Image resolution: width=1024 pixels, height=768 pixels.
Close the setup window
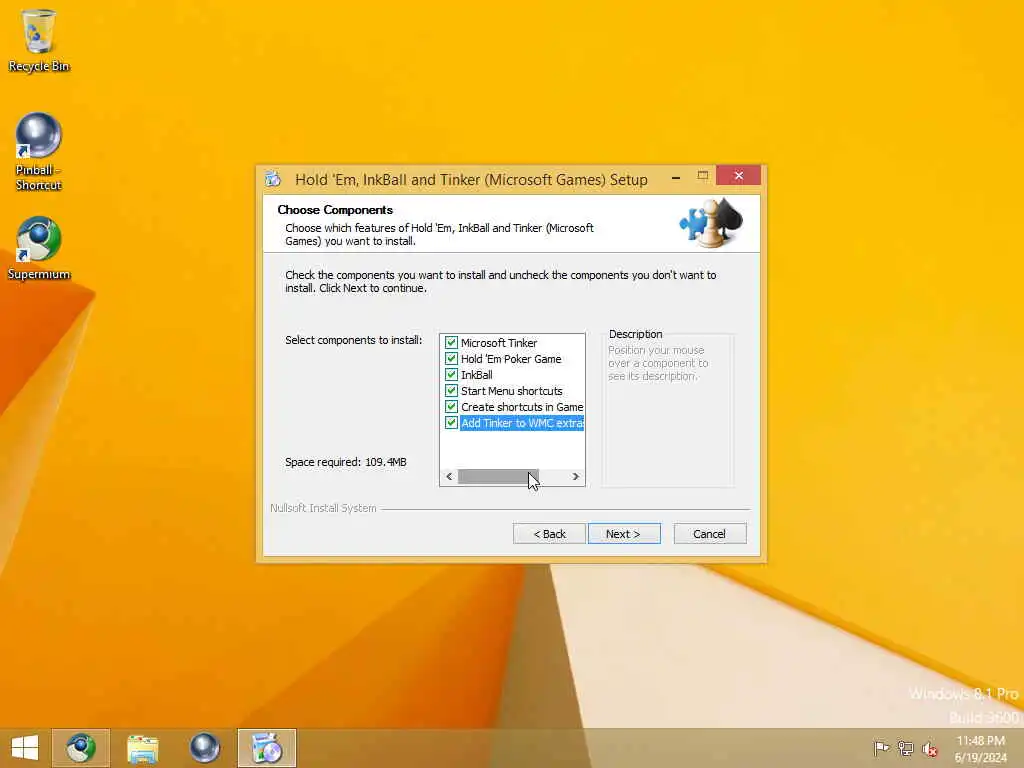(x=739, y=176)
